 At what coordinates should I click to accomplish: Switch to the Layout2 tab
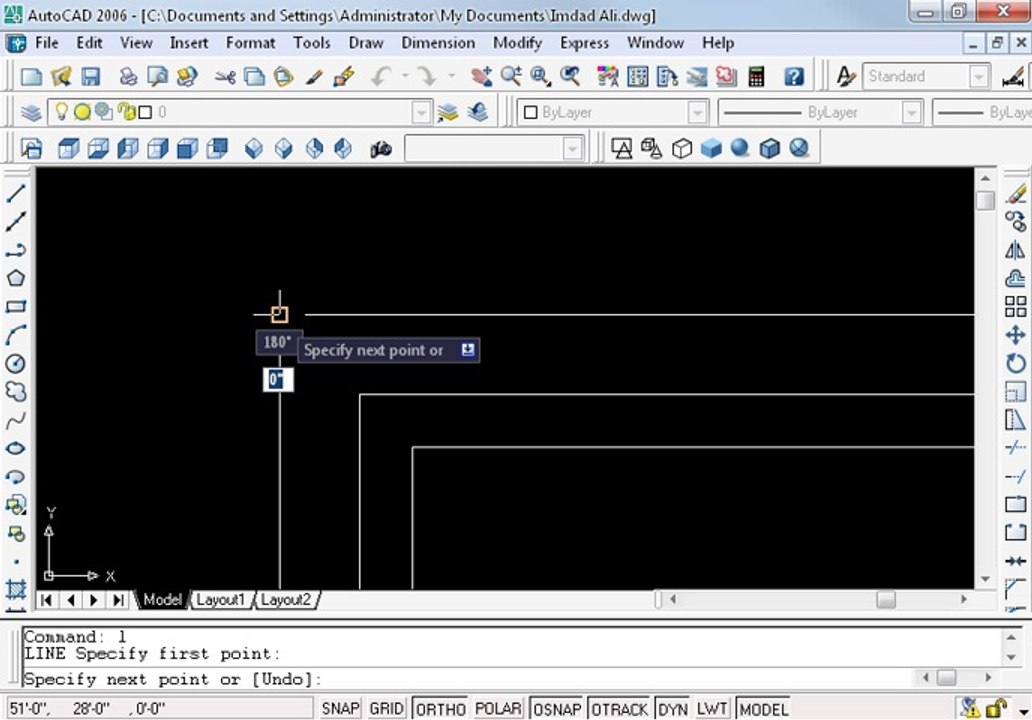(286, 600)
